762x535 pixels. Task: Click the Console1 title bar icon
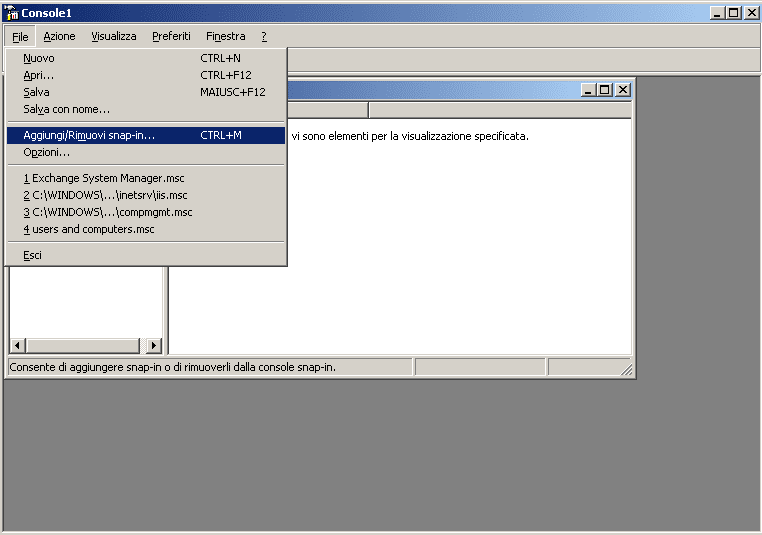click(x=12, y=13)
